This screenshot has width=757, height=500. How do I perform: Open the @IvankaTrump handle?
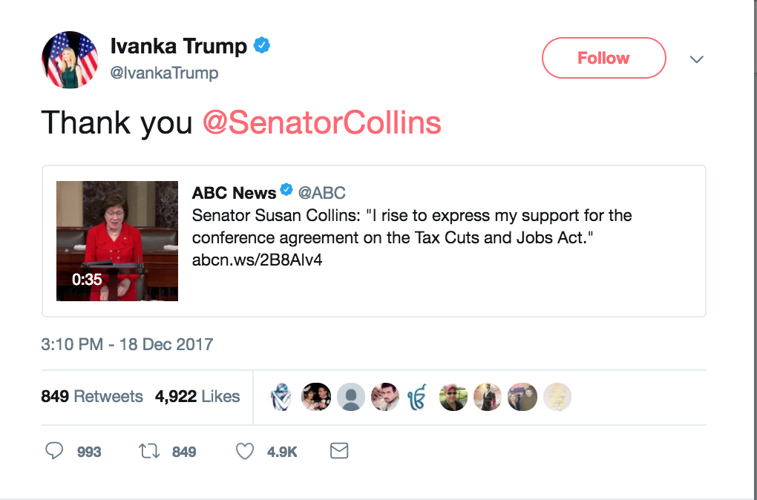(x=163, y=73)
